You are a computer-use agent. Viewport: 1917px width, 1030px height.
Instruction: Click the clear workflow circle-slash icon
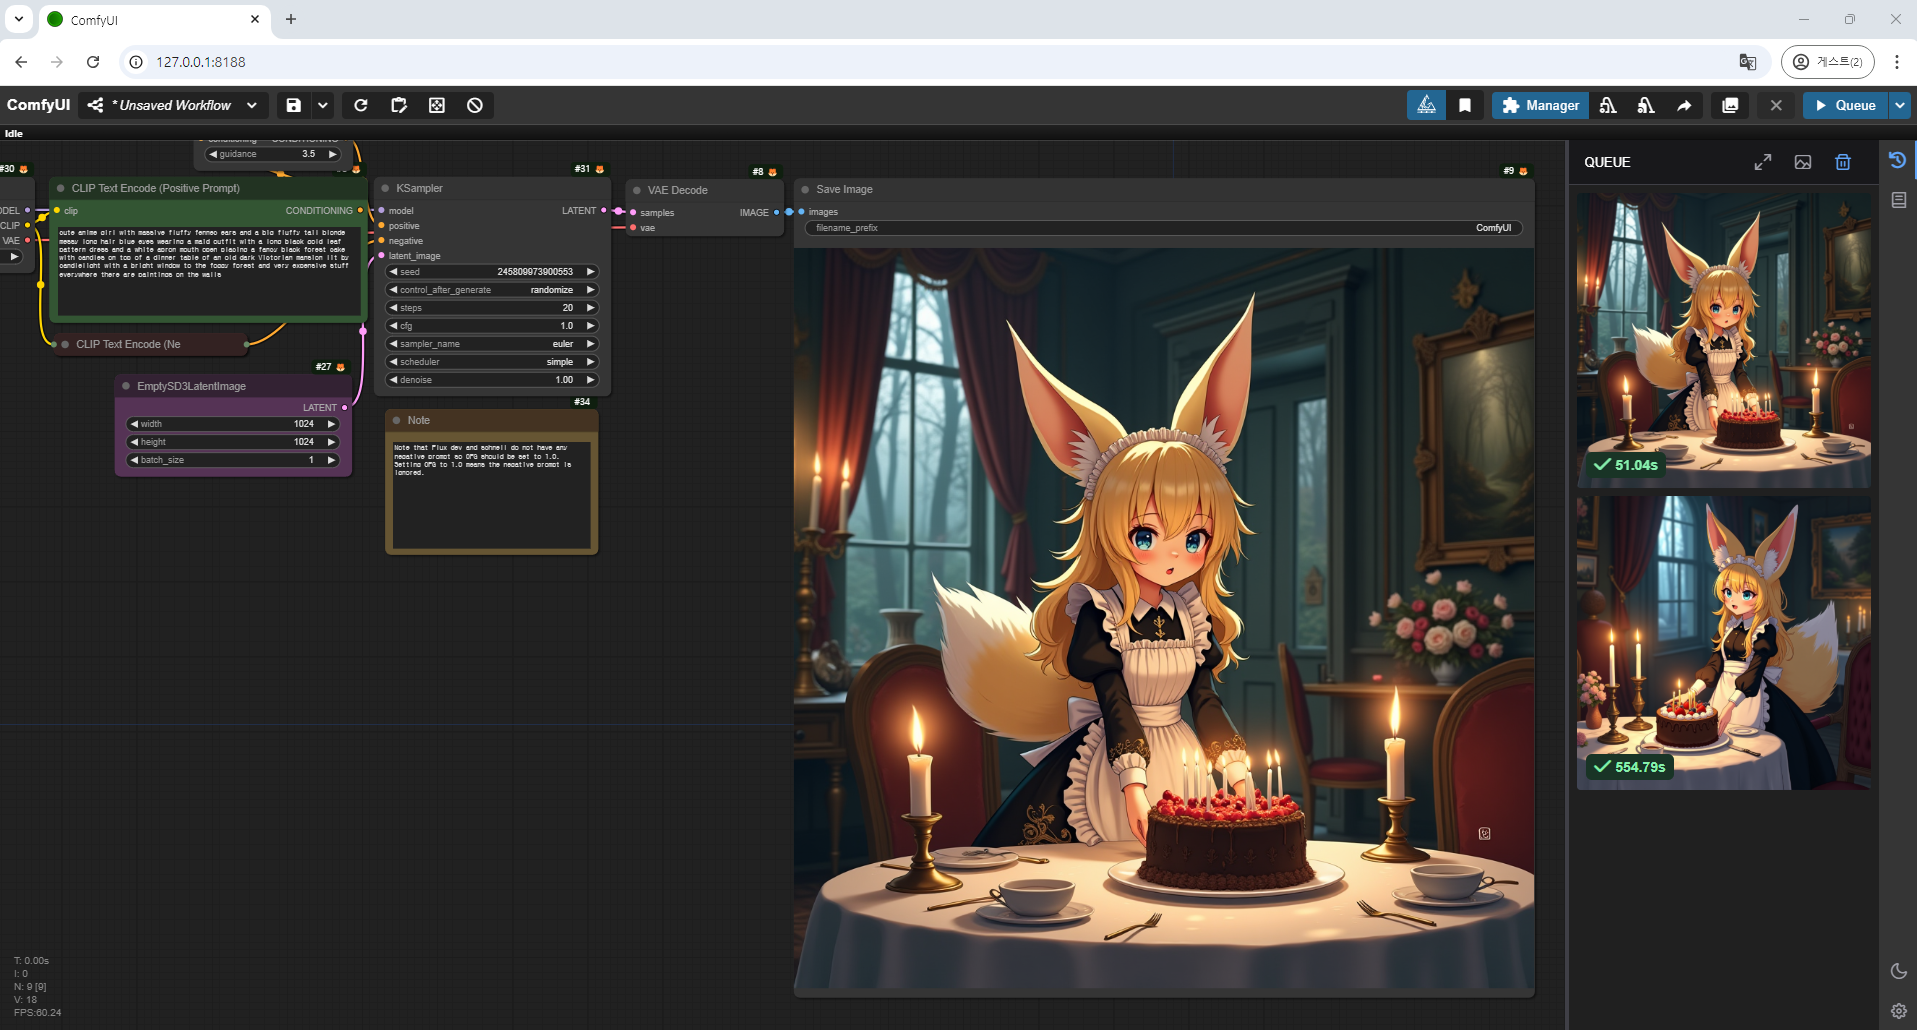(475, 105)
